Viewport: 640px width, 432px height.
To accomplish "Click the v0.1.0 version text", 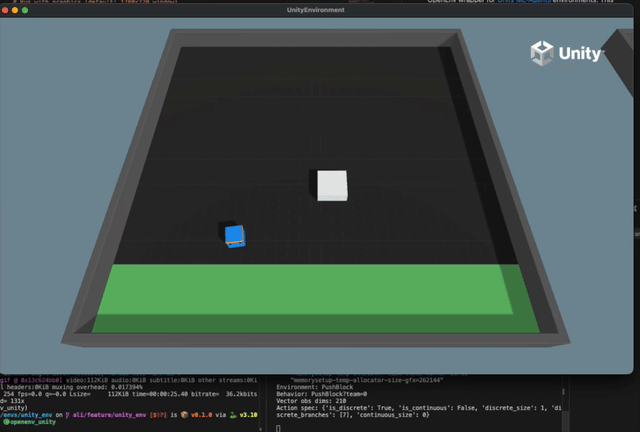I will (x=201, y=415).
